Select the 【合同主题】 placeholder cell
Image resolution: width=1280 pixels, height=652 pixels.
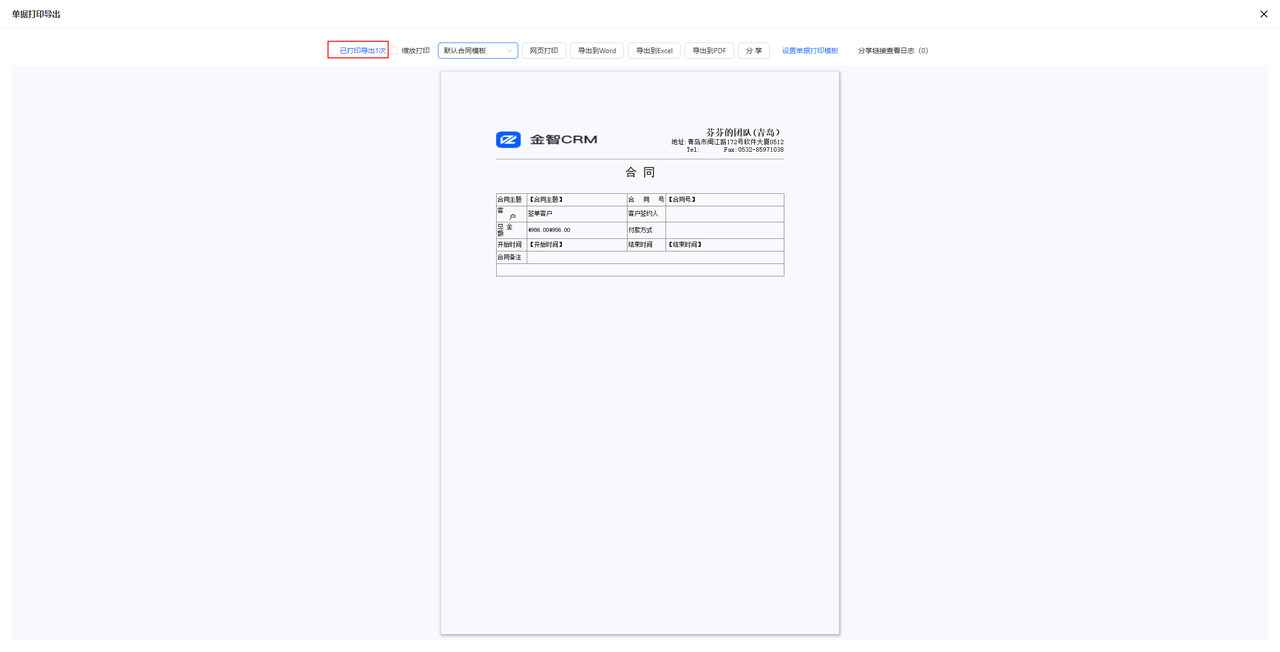pyautogui.click(x=576, y=199)
